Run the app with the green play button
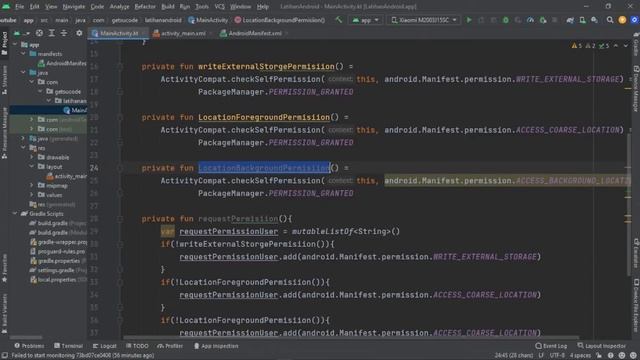640x360 pixels. 469,20
